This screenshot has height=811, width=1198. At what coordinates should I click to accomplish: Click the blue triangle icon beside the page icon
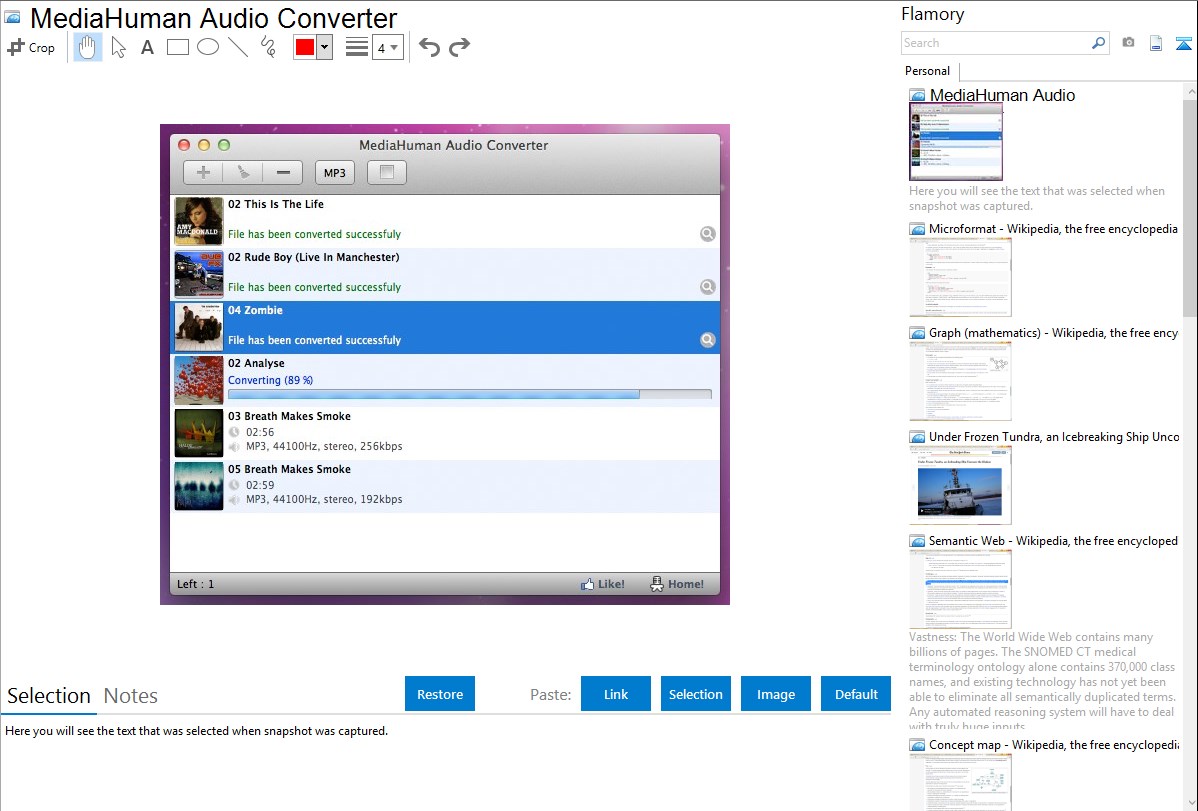click(x=1183, y=43)
